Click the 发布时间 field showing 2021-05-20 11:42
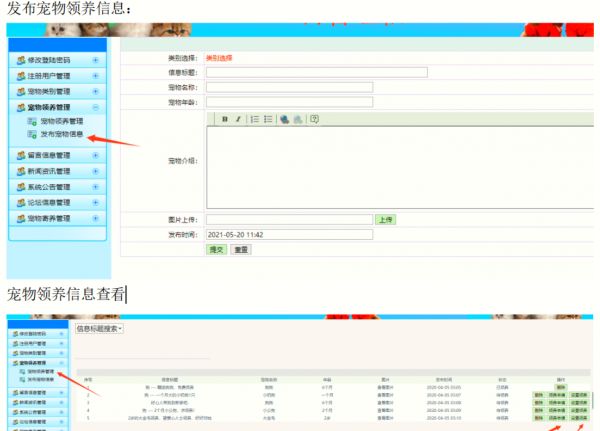The image size is (600, 431). [289, 235]
